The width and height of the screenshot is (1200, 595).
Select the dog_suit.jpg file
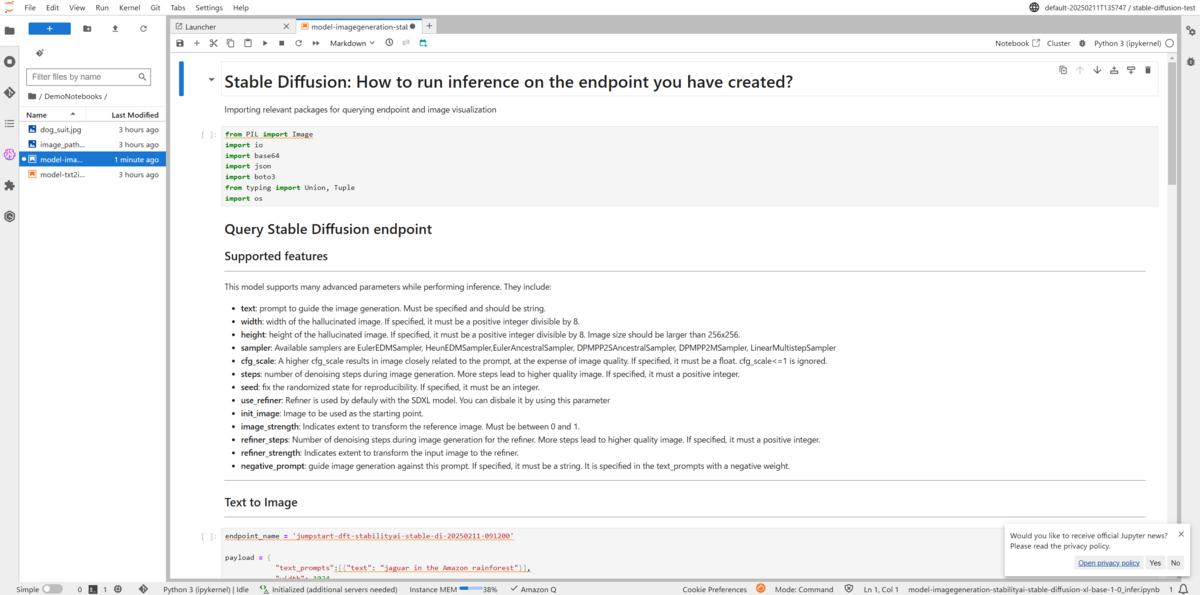pyautogui.click(x=93, y=129)
